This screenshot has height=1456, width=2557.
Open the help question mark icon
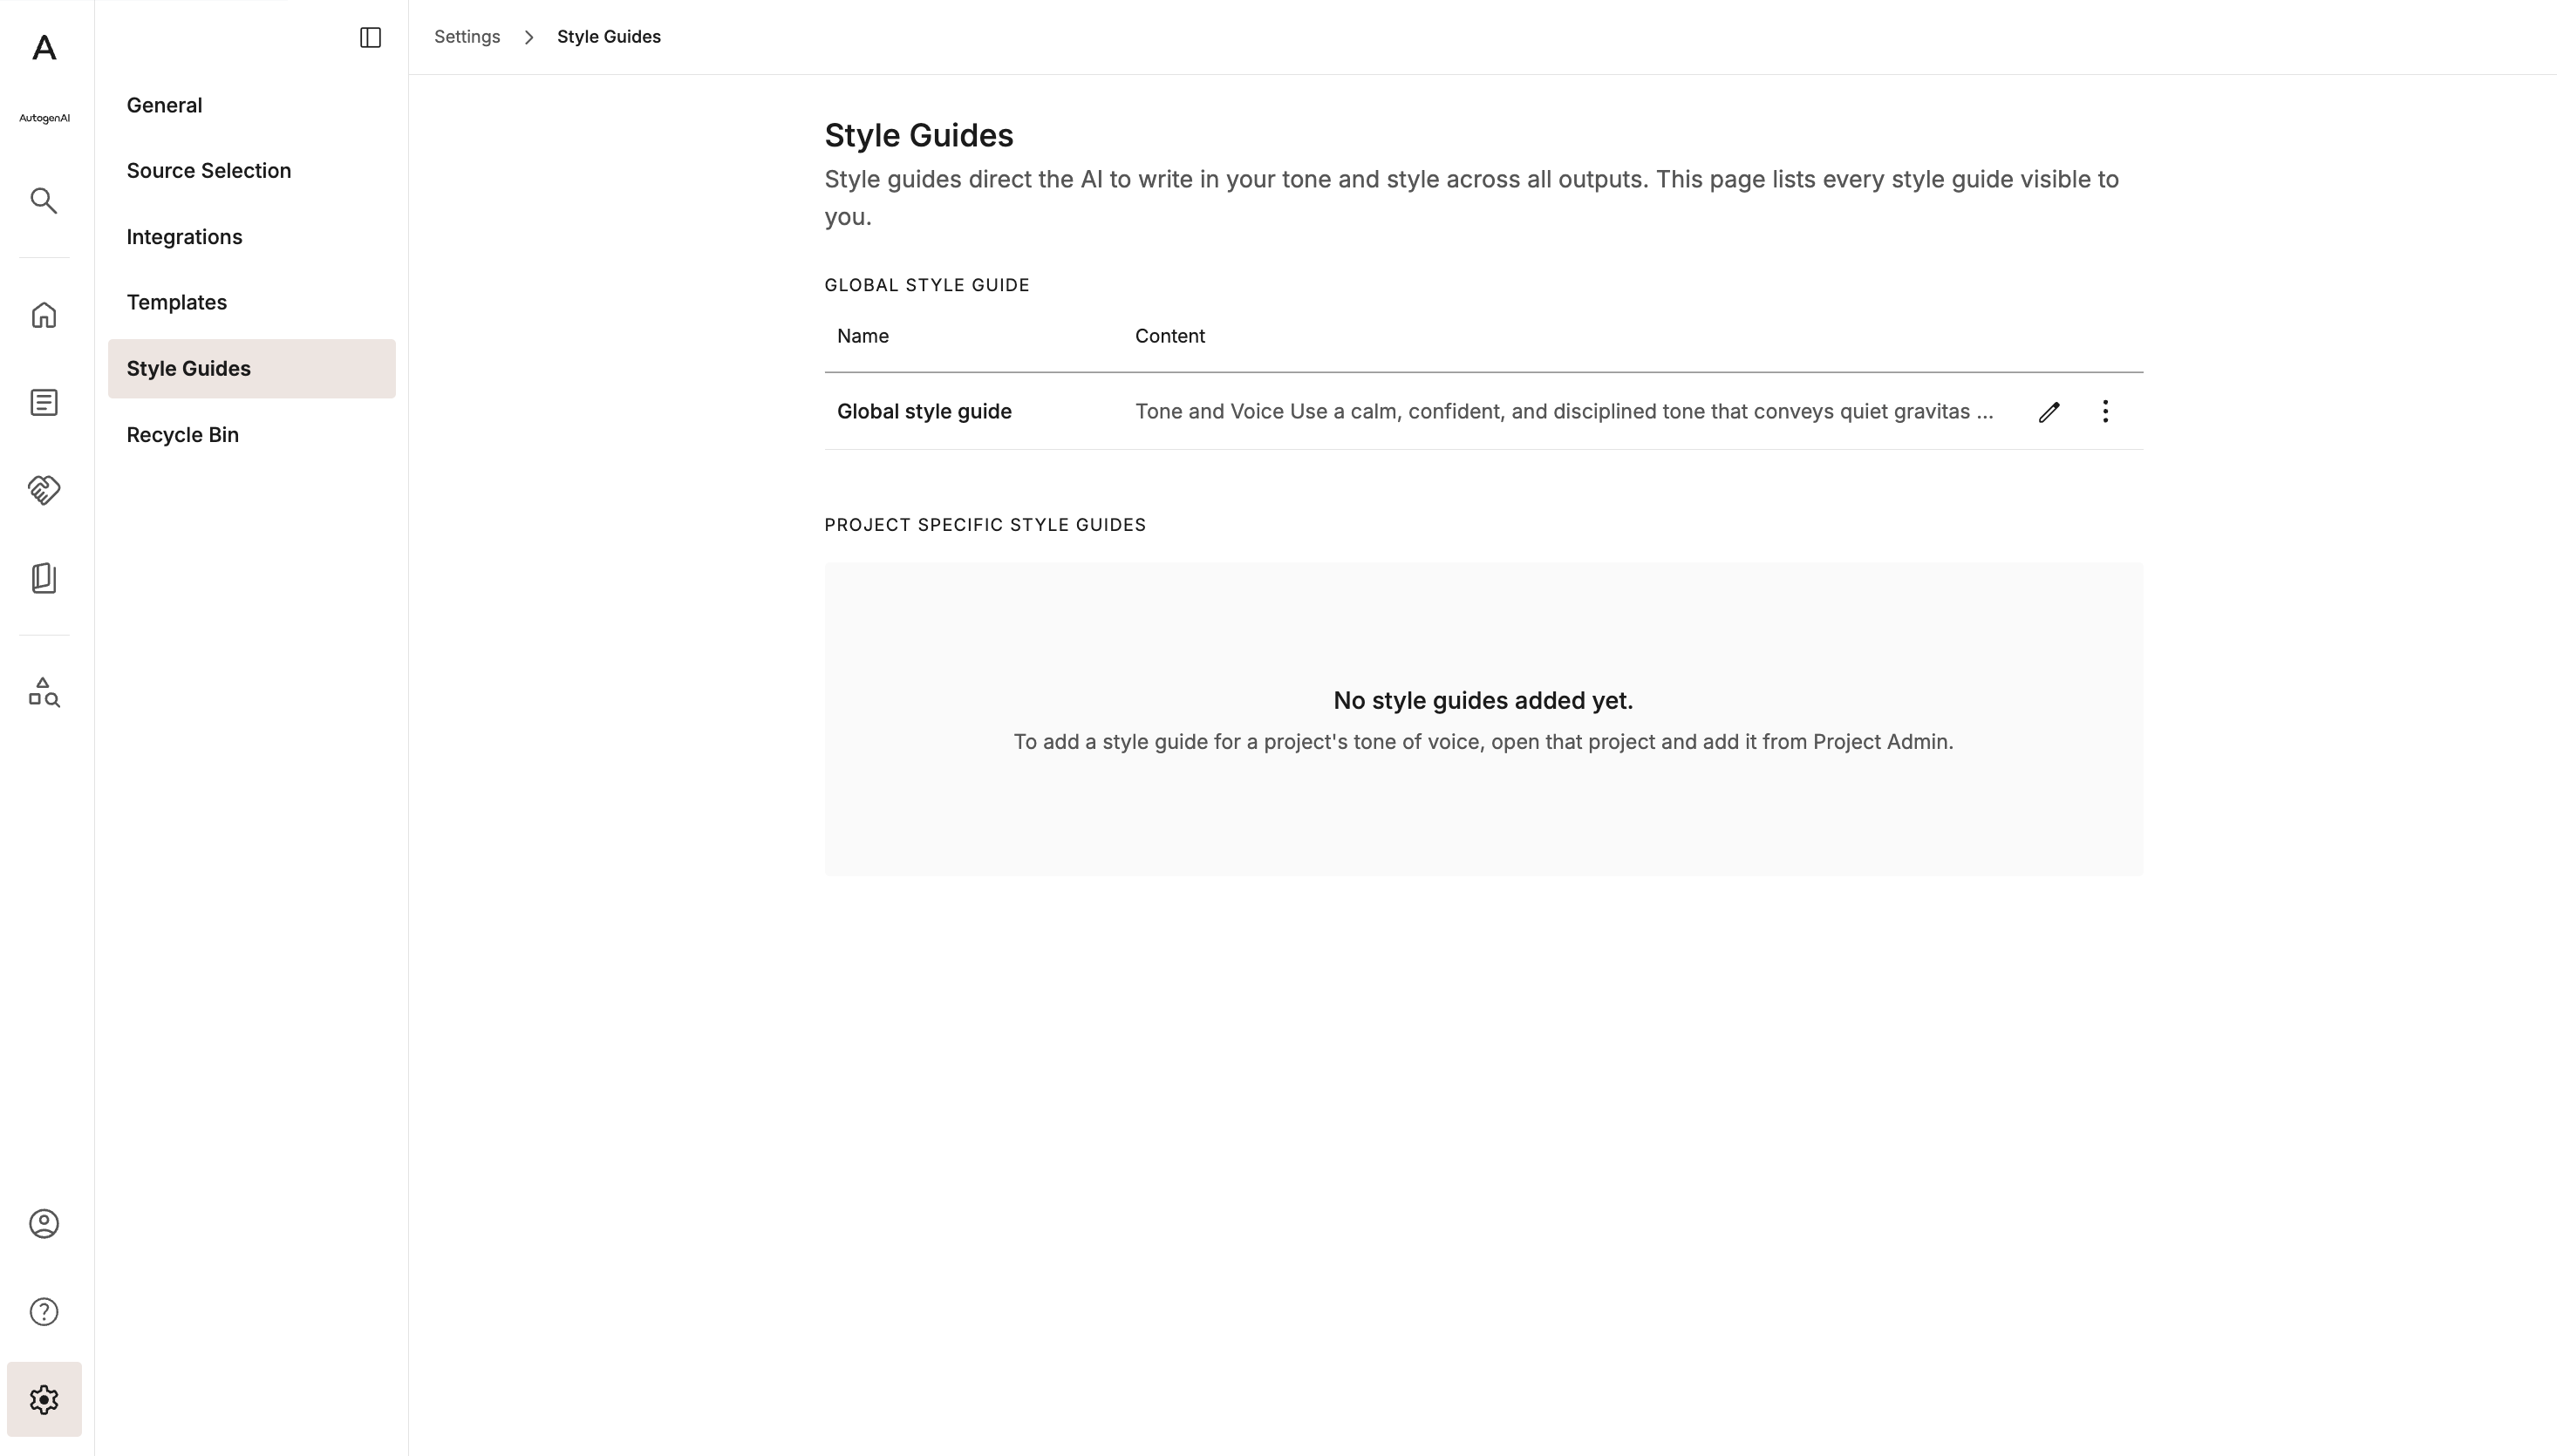pos(44,1312)
